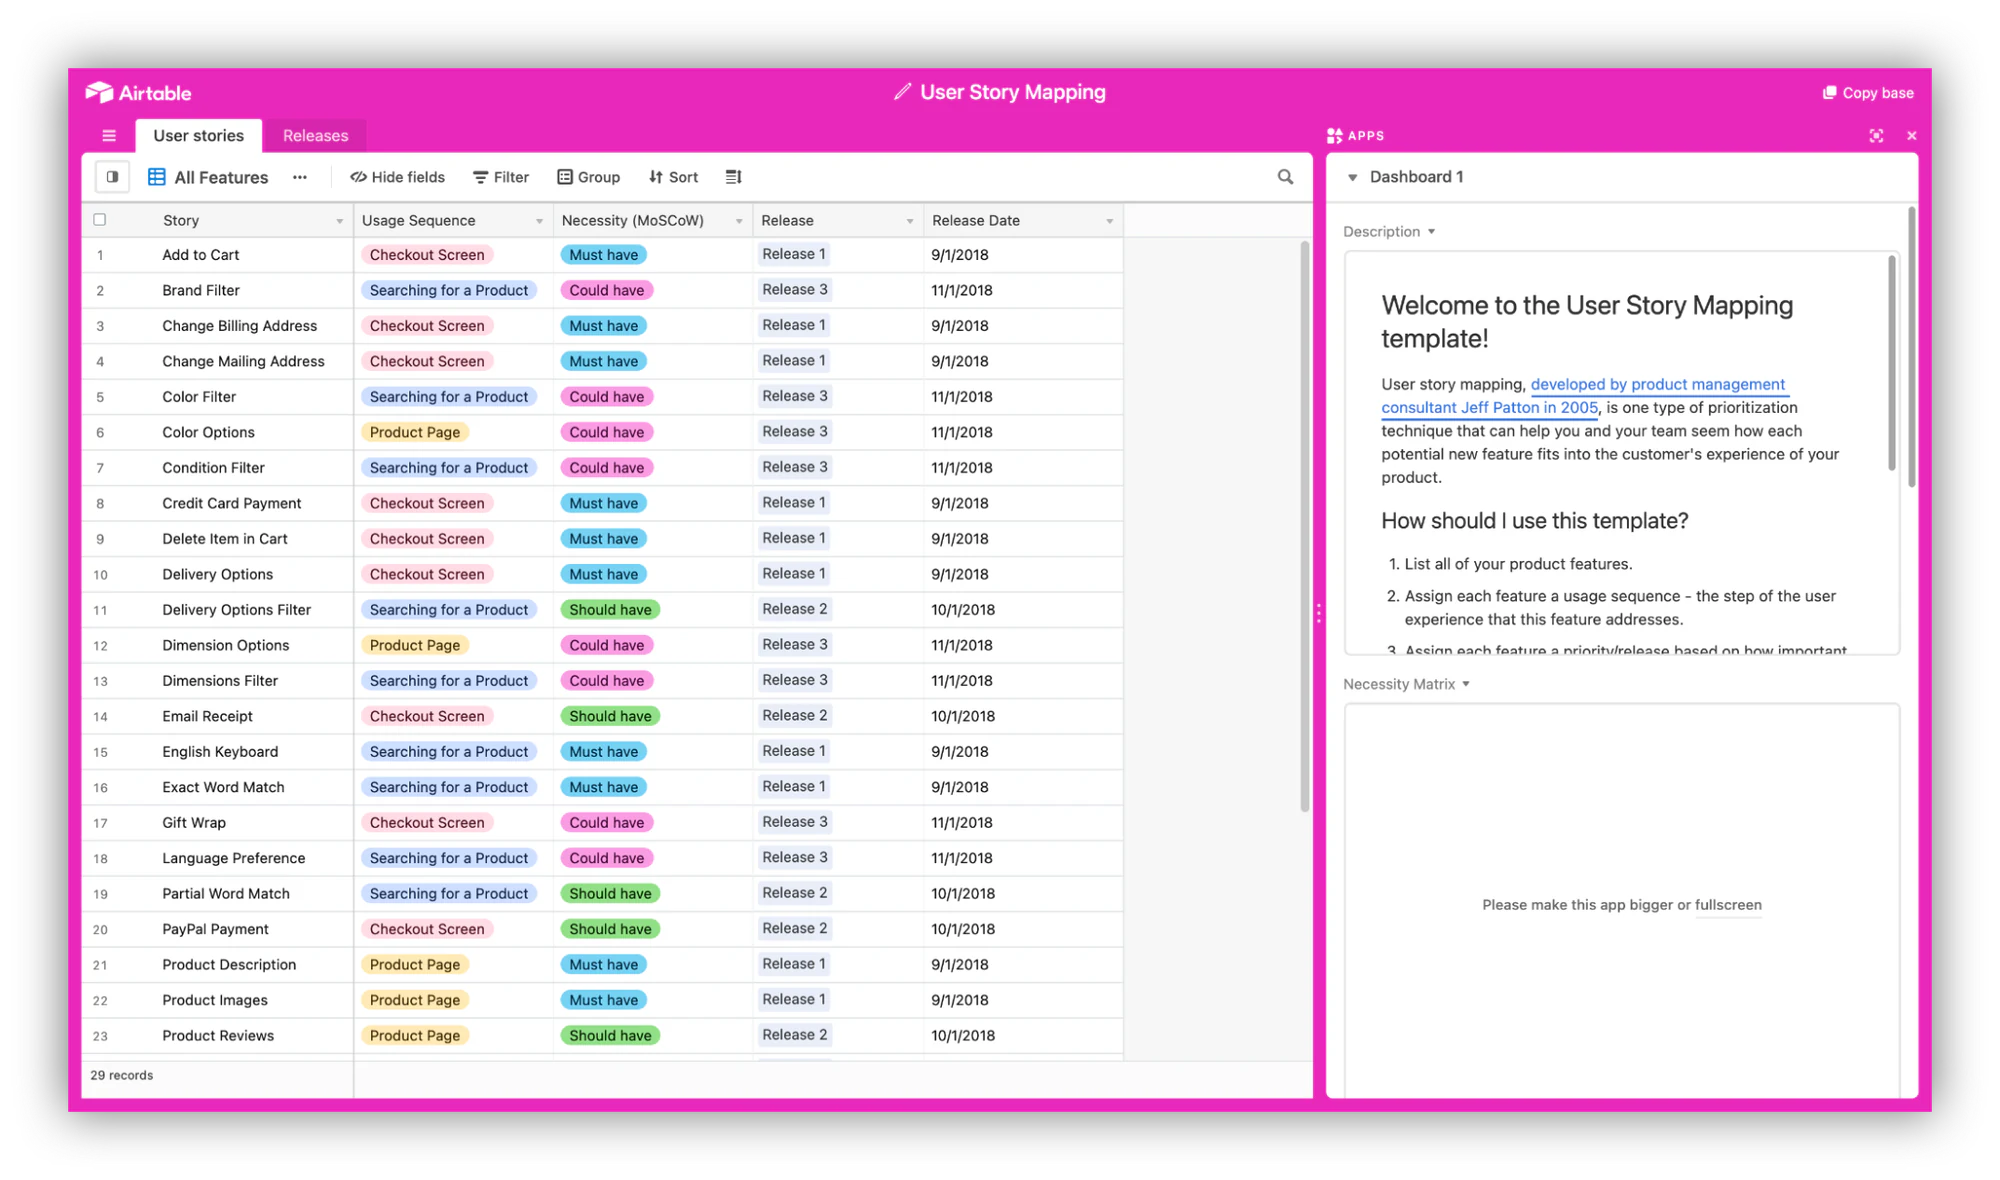Open the Filter options

(x=501, y=177)
